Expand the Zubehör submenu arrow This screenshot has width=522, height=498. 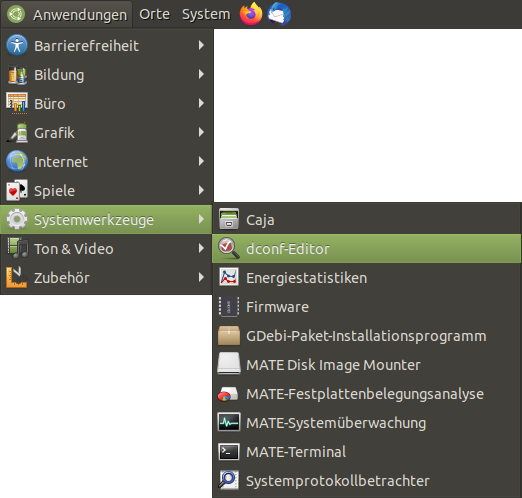click(x=201, y=277)
